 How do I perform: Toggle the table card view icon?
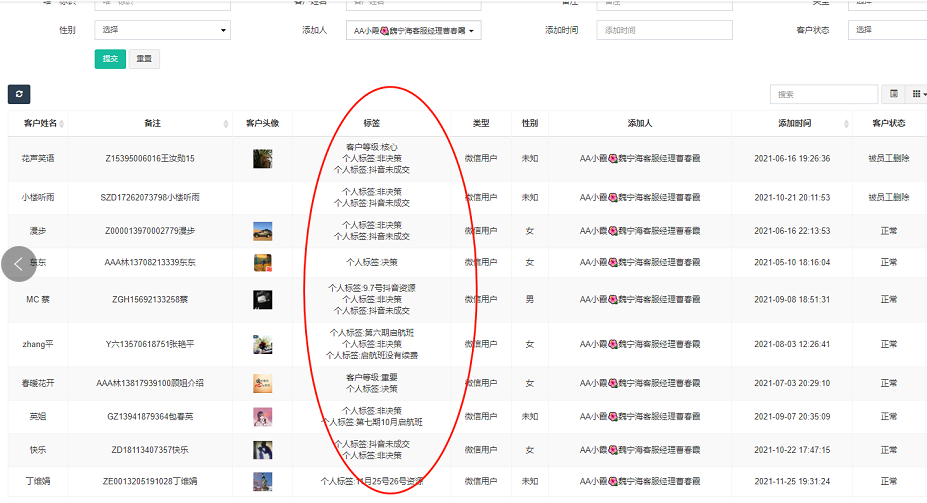pos(894,94)
